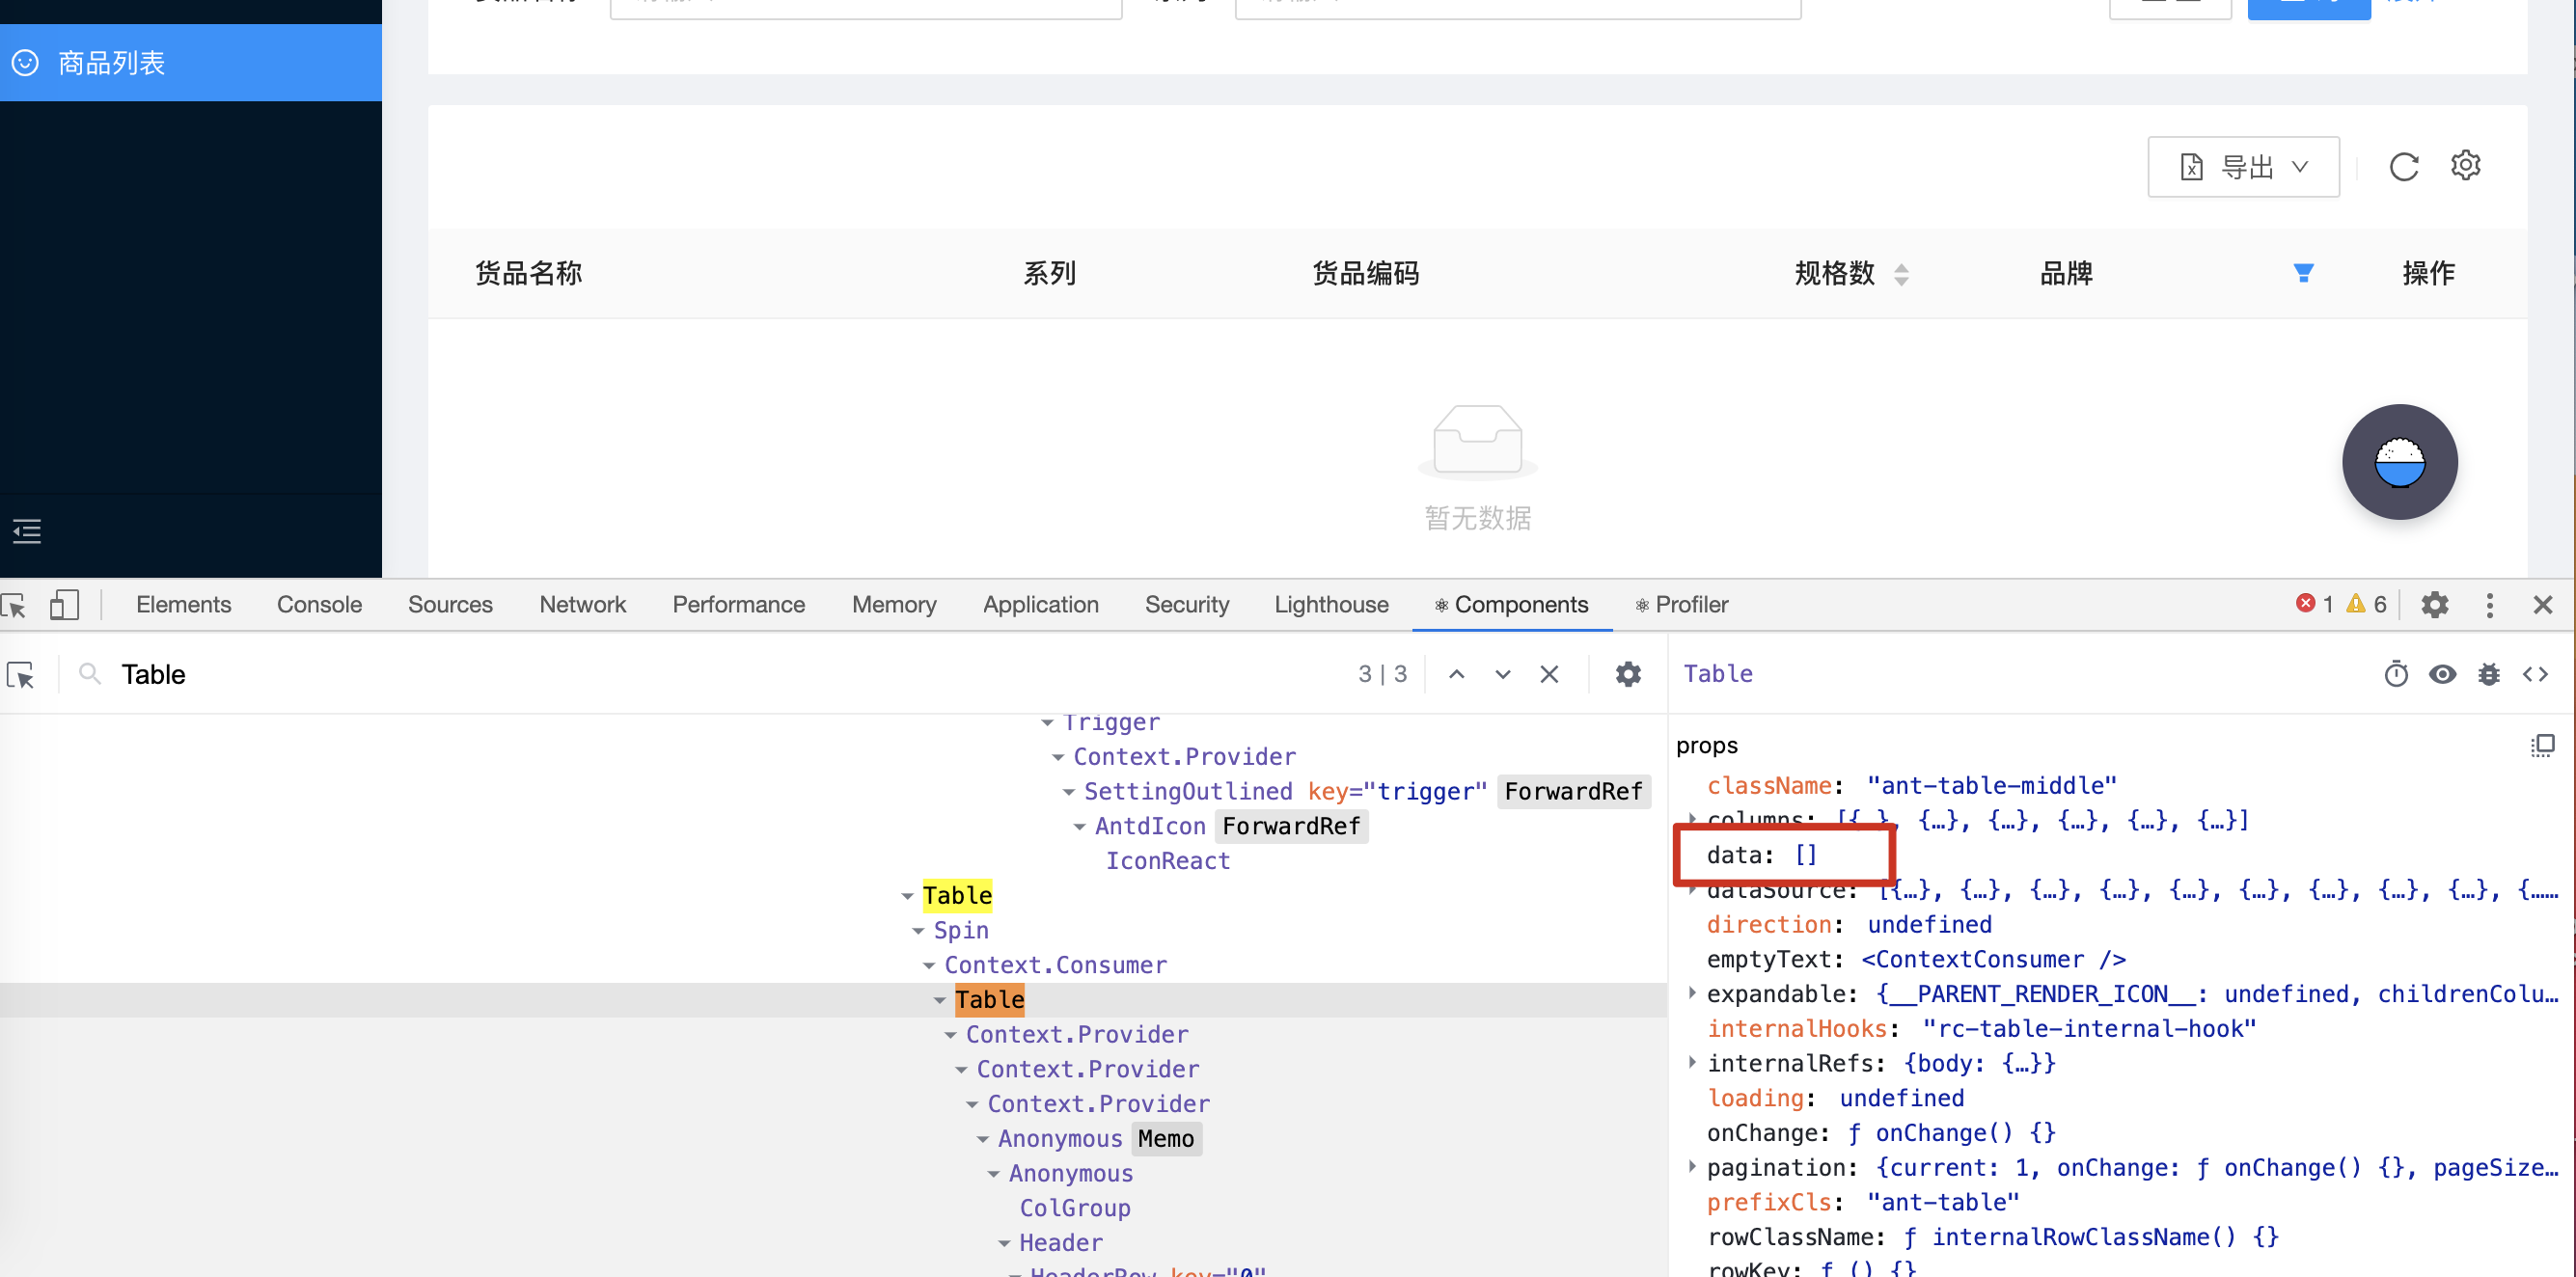View Table source with the code icon

[x=2538, y=674]
